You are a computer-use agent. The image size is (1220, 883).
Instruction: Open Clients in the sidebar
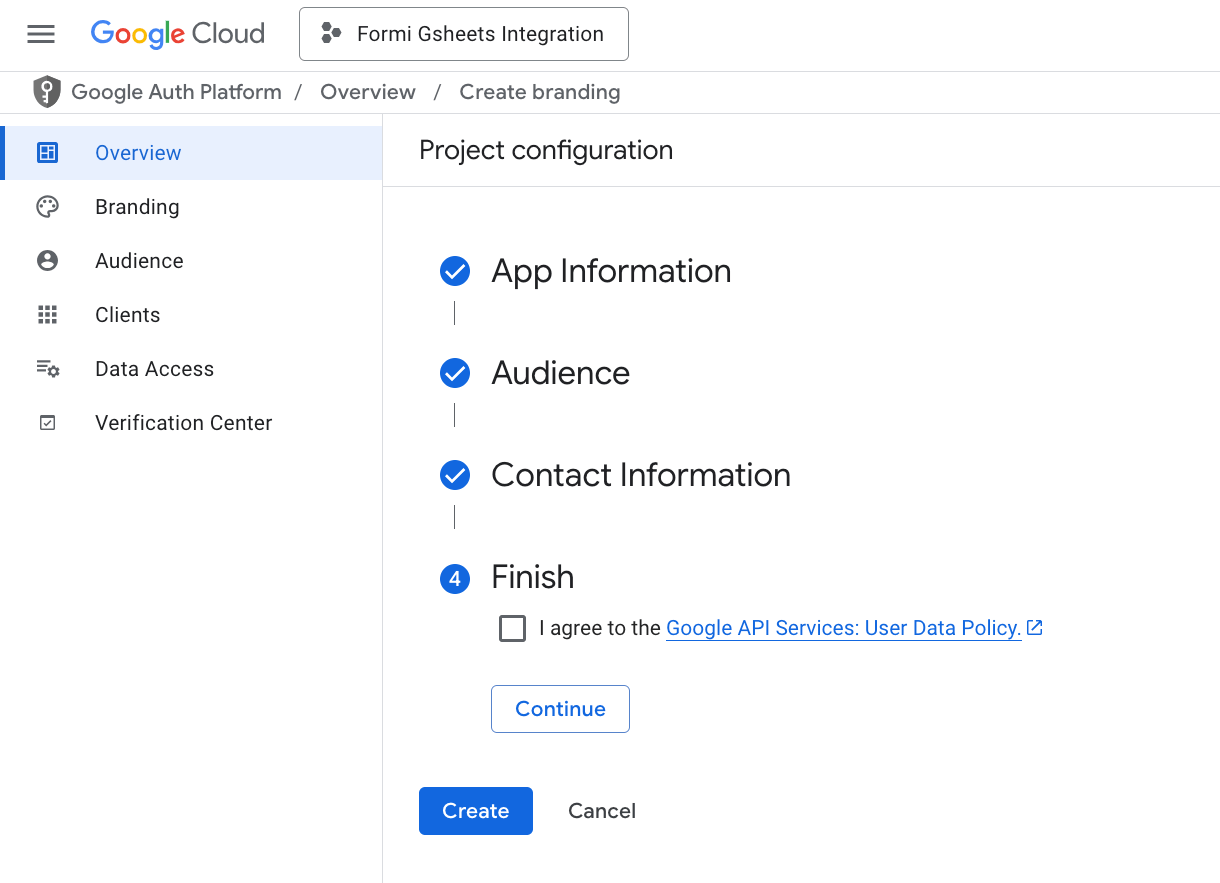tap(191, 315)
